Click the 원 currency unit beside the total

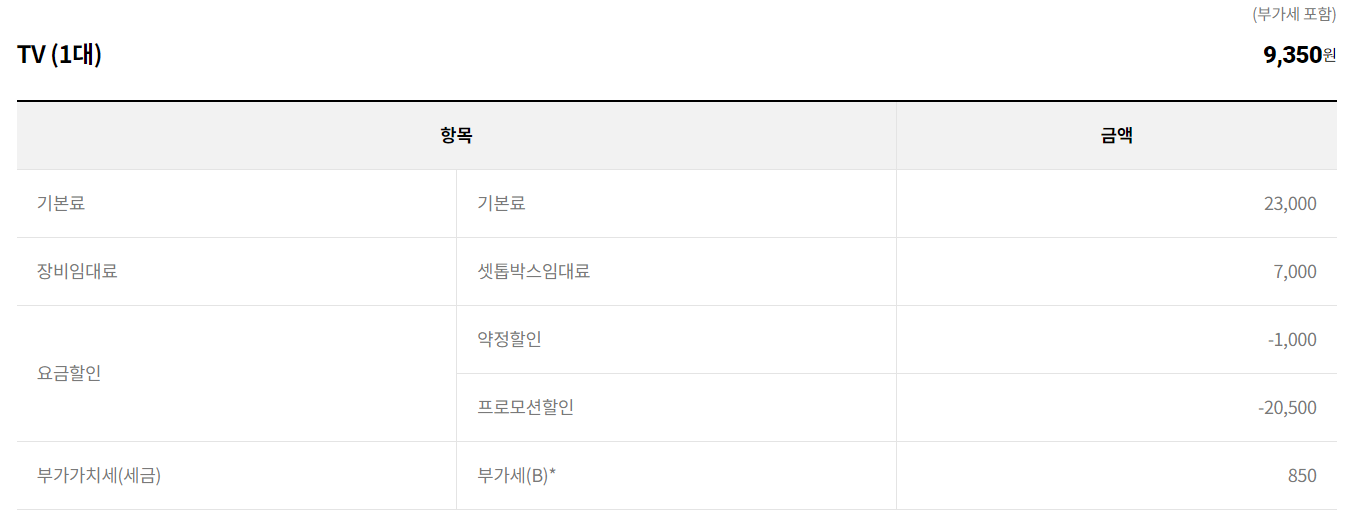coord(1329,55)
